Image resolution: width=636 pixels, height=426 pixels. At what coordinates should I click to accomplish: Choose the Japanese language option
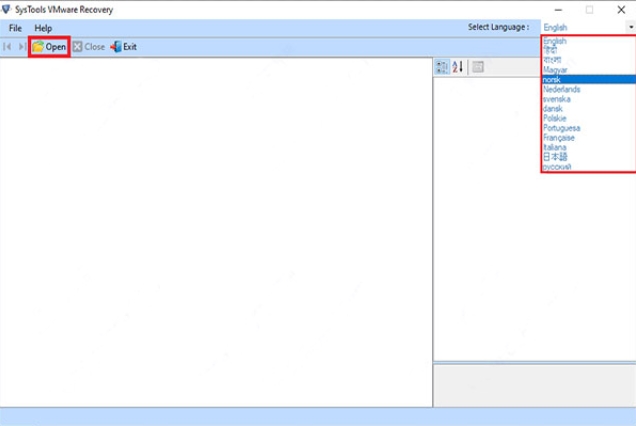click(589, 157)
